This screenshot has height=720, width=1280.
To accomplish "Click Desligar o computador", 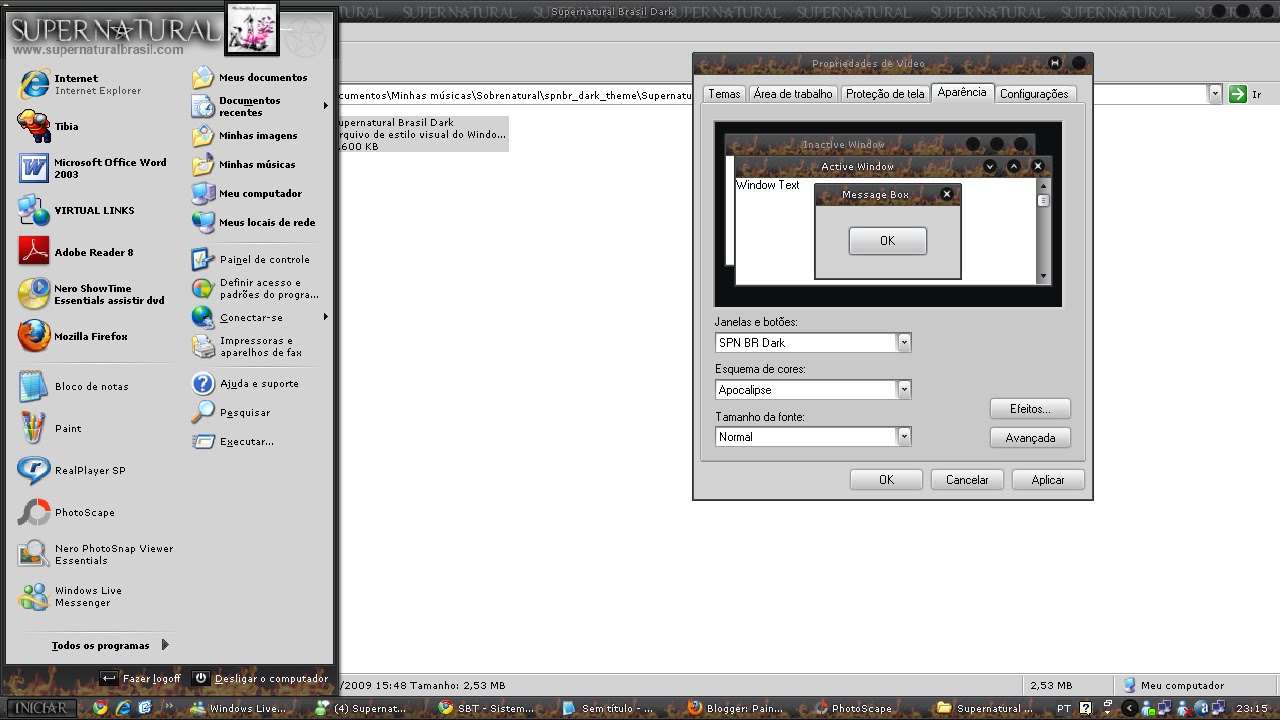I will tap(260, 678).
